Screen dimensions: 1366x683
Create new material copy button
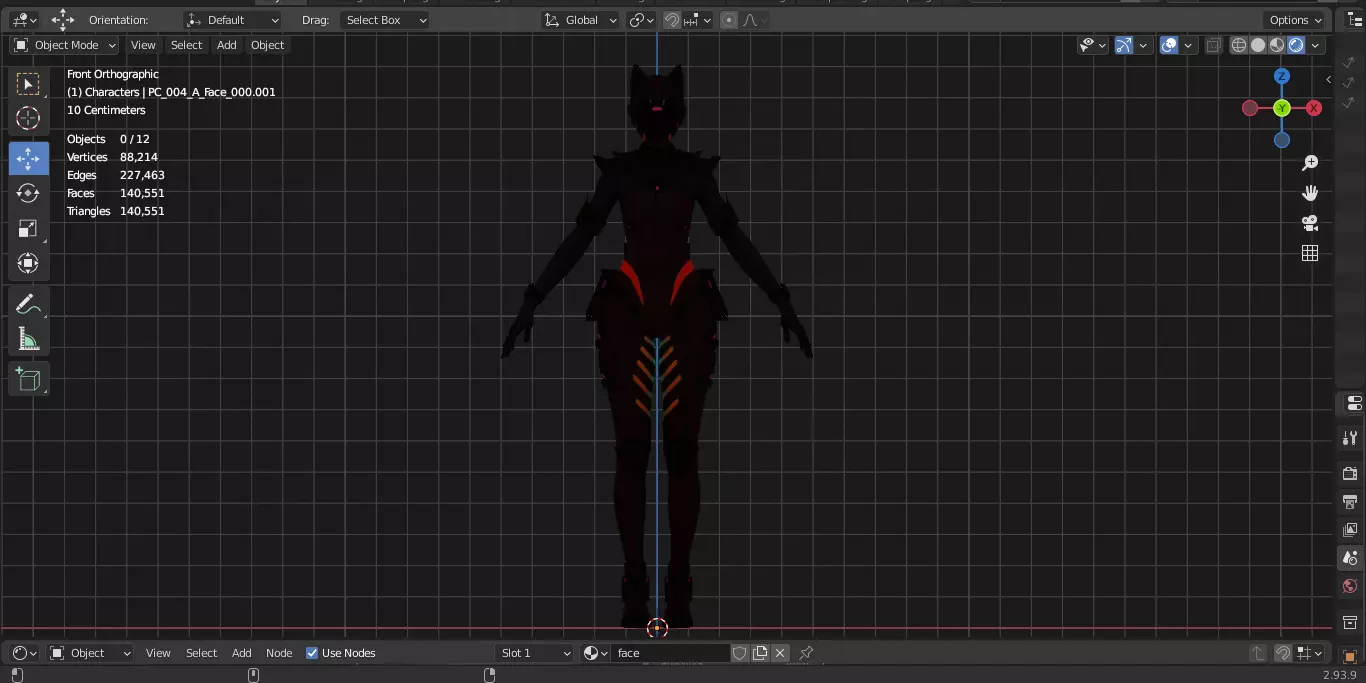(760, 653)
